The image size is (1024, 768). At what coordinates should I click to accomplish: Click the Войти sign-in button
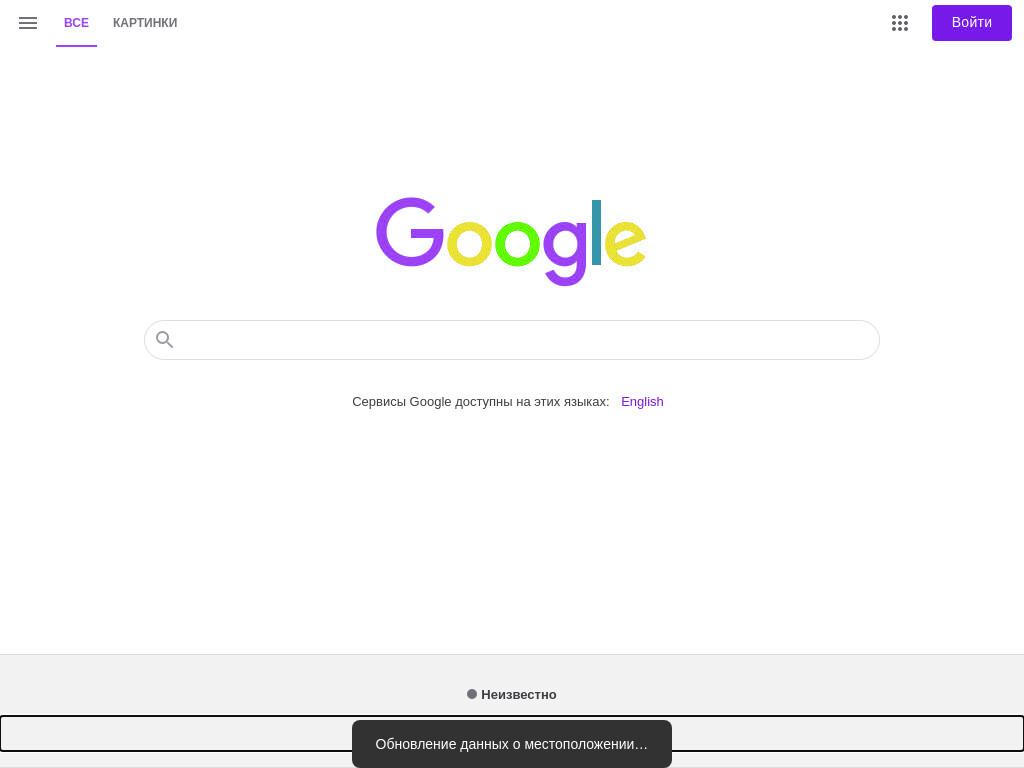coord(972,23)
